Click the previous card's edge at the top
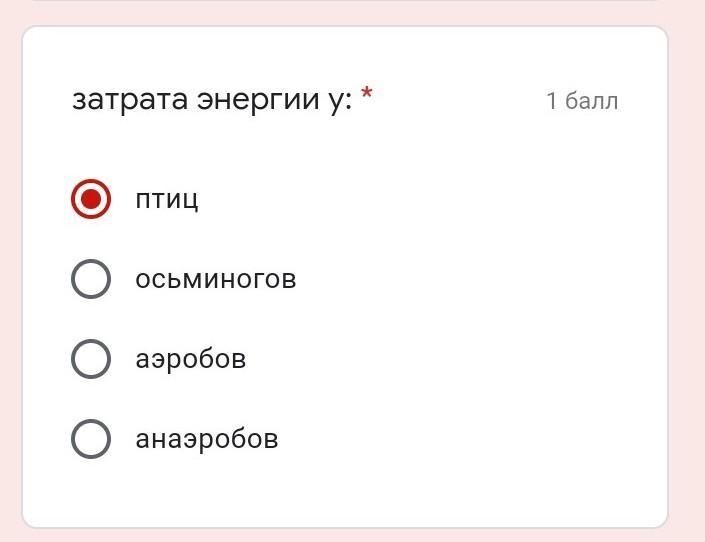 click(x=350, y=2)
